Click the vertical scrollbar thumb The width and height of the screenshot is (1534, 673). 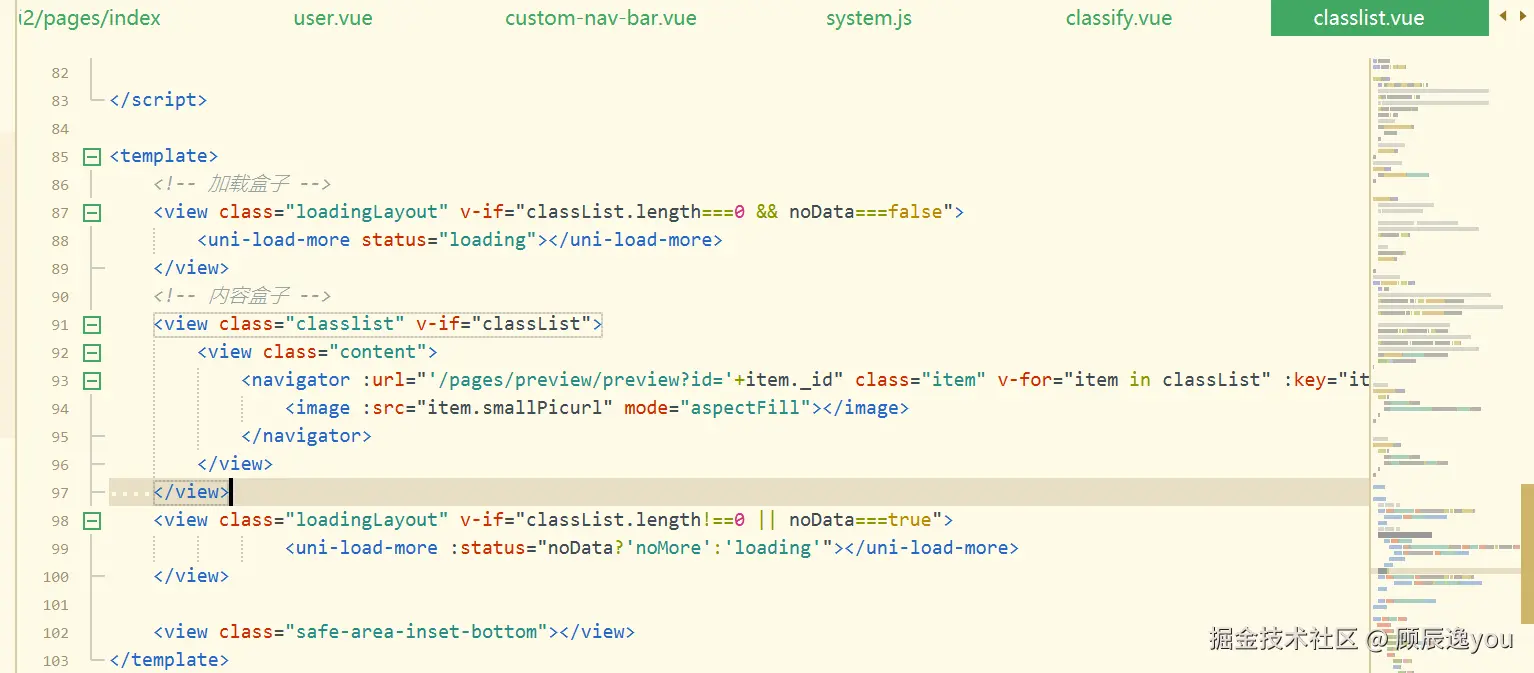[1527, 553]
